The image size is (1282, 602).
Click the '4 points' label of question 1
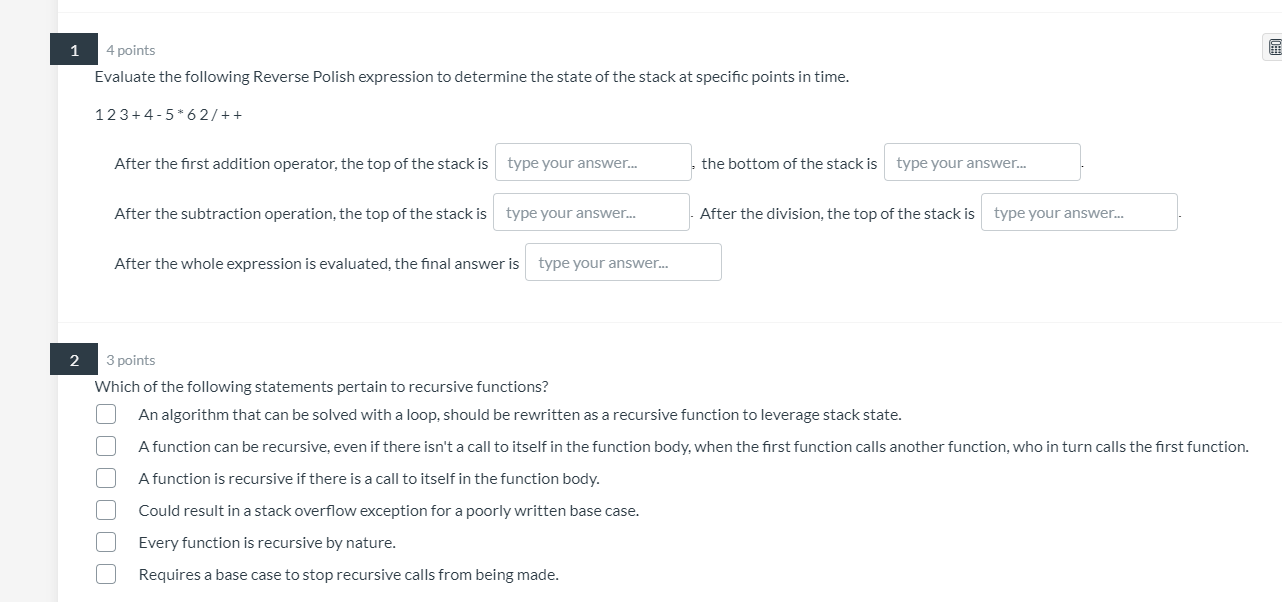click(131, 50)
